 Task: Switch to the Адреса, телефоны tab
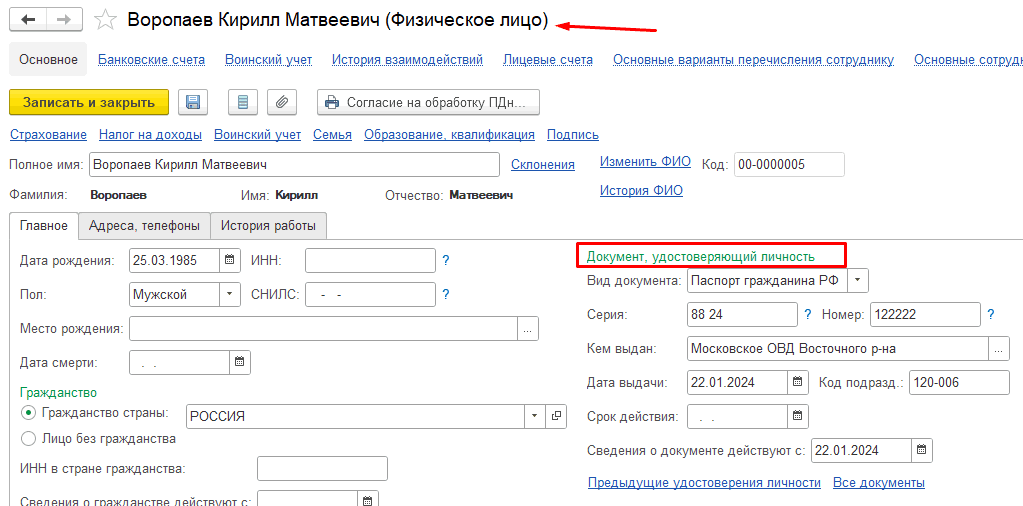144,226
